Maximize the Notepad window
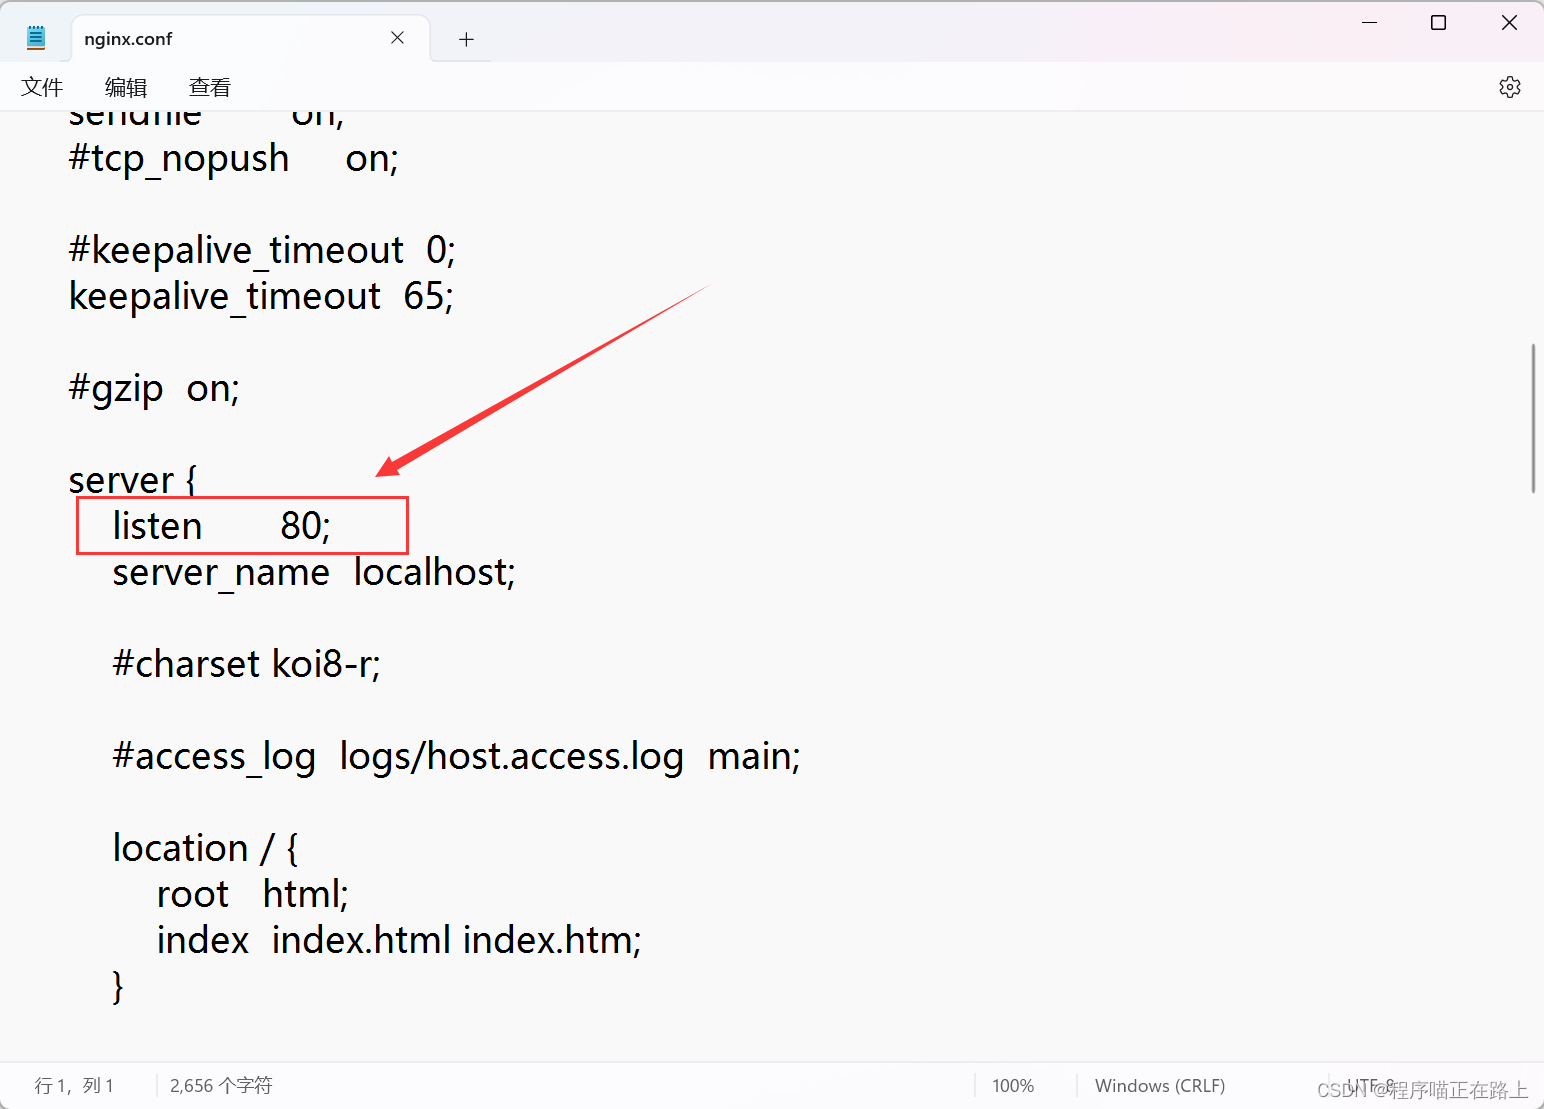This screenshot has width=1544, height=1109. (1438, 22)
